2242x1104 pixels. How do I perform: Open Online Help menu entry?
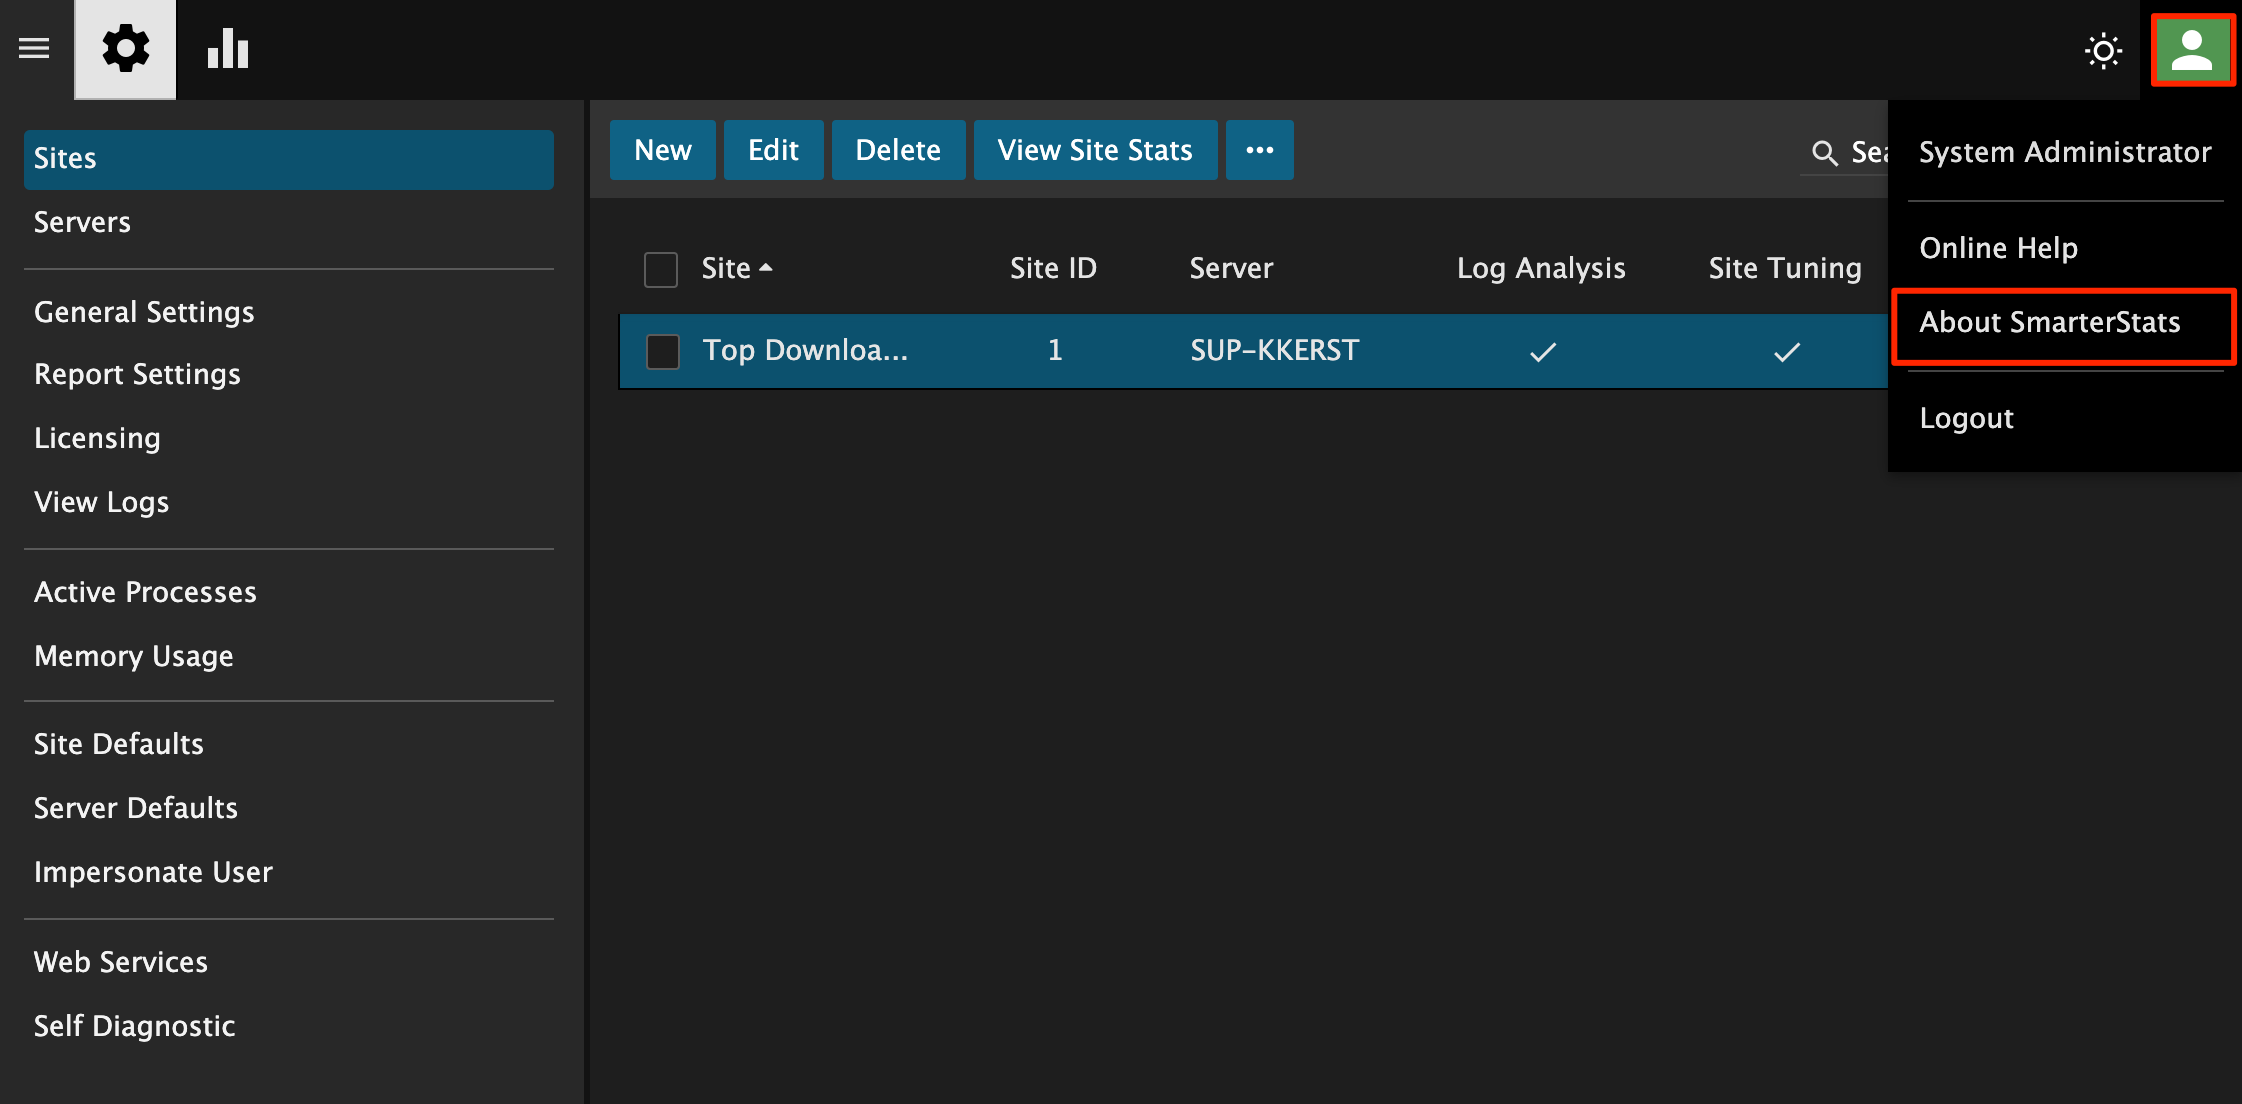point(1998,248)
